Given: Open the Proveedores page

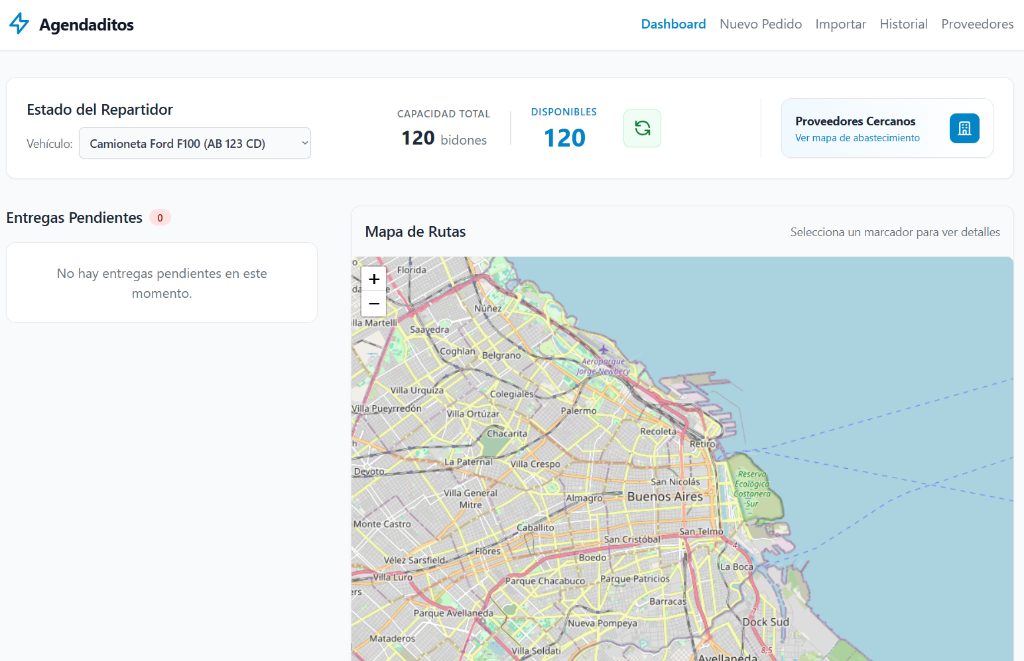Looking at the screenshot, I should tap(977, 24).
